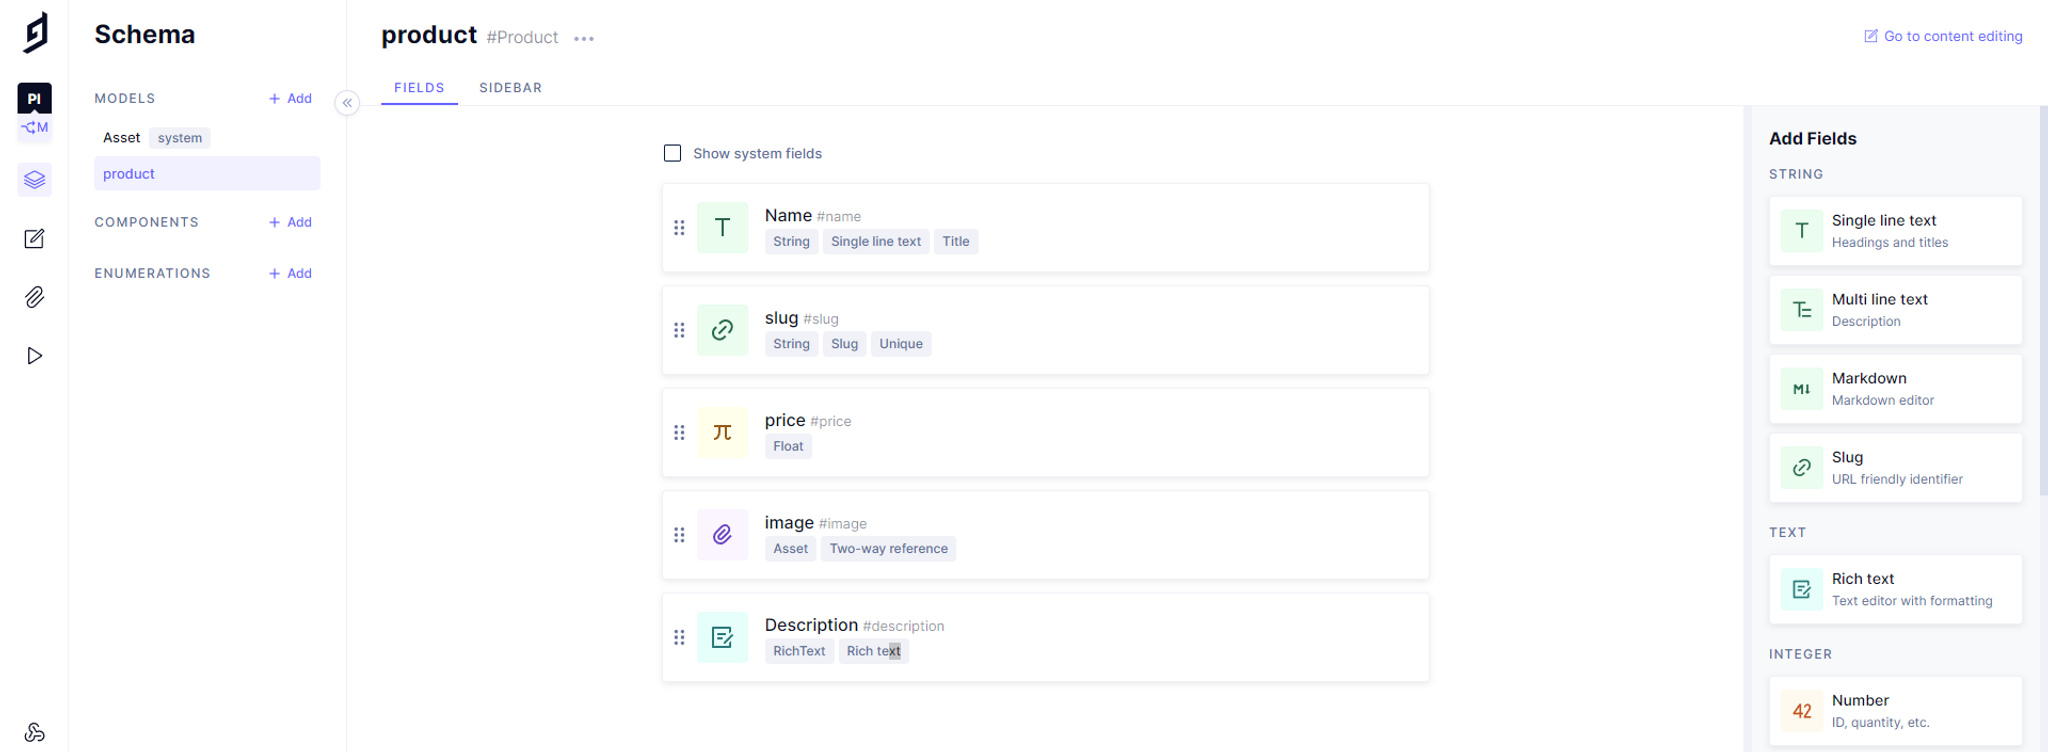Grab the price field drag handle

pos(679,433)
